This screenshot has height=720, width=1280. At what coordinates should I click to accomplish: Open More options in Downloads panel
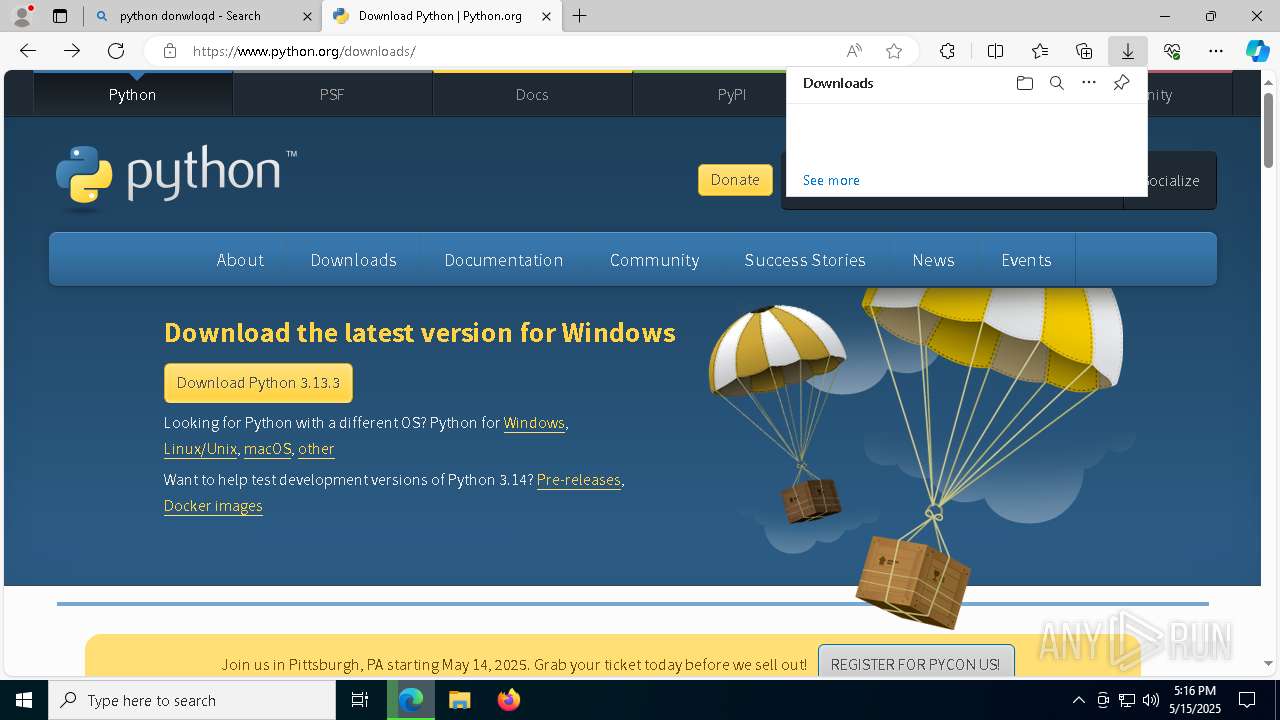tap(1089, 83)
